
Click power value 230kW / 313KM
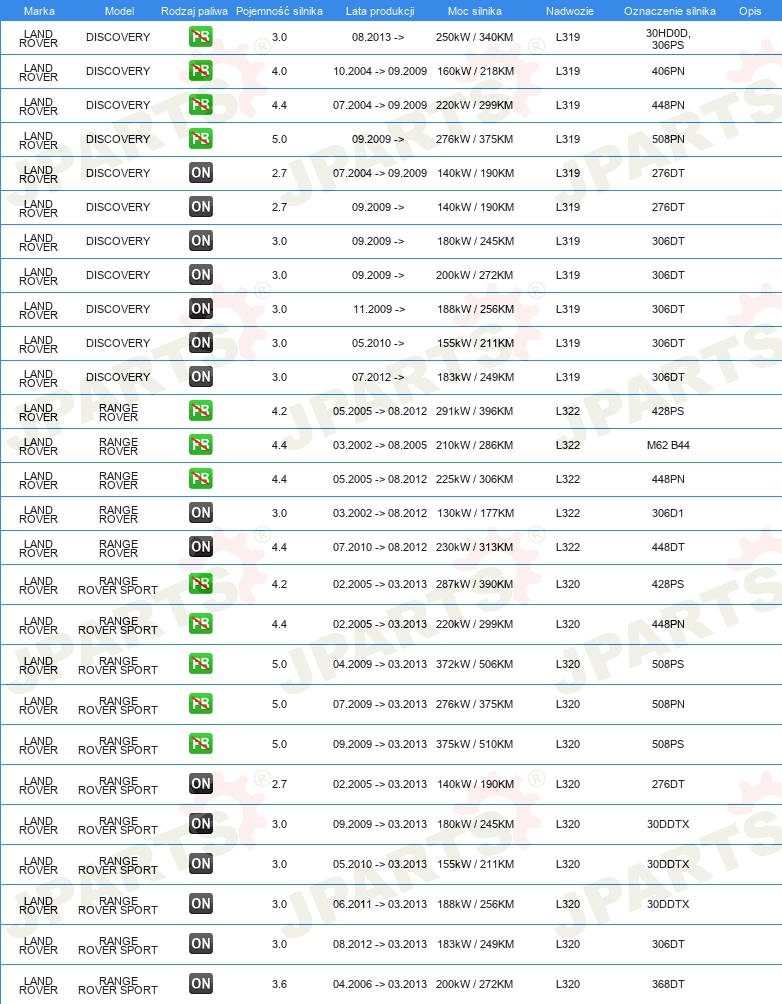coord(475,547)
